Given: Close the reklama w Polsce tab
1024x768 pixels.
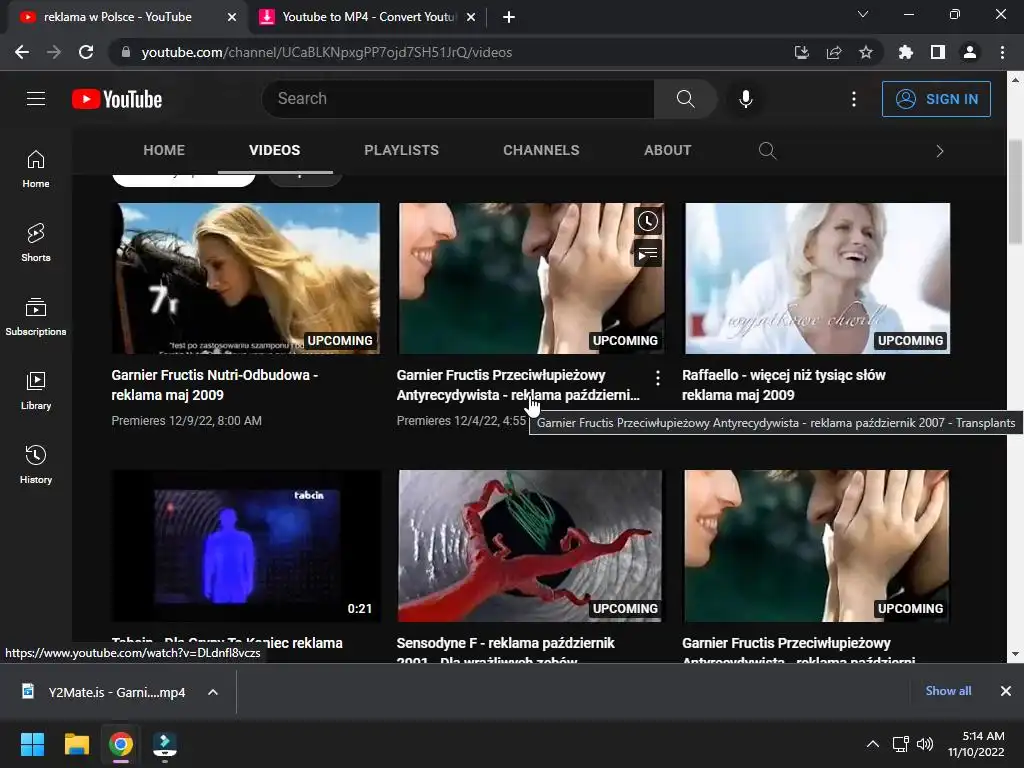Looking at the screenshot, I should point(232,17).
